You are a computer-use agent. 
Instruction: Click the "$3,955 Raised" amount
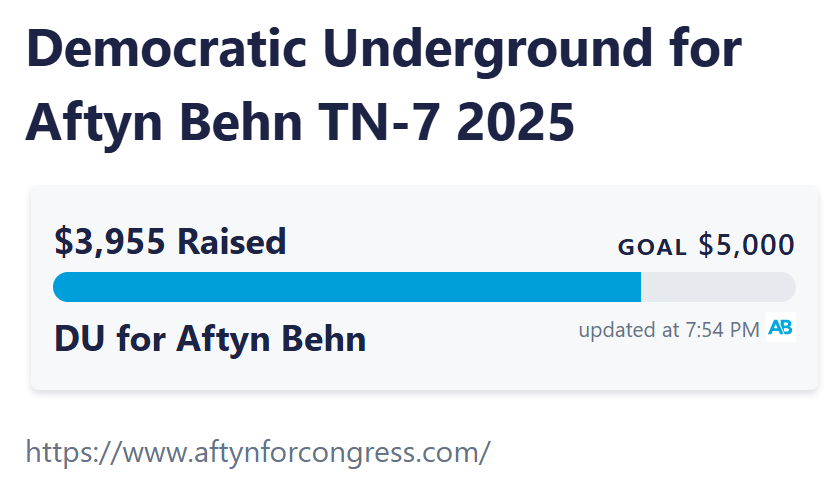click(170, 241)
